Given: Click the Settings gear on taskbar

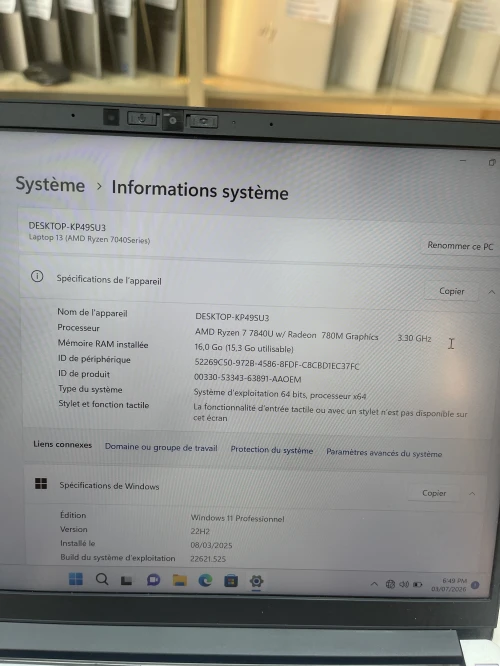Looking at the screenshot, I should pos(257,581).
